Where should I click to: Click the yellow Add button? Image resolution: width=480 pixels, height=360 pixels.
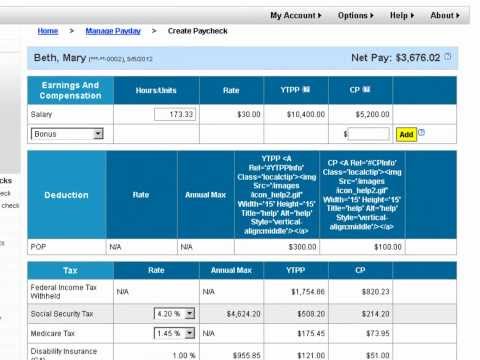406,134
